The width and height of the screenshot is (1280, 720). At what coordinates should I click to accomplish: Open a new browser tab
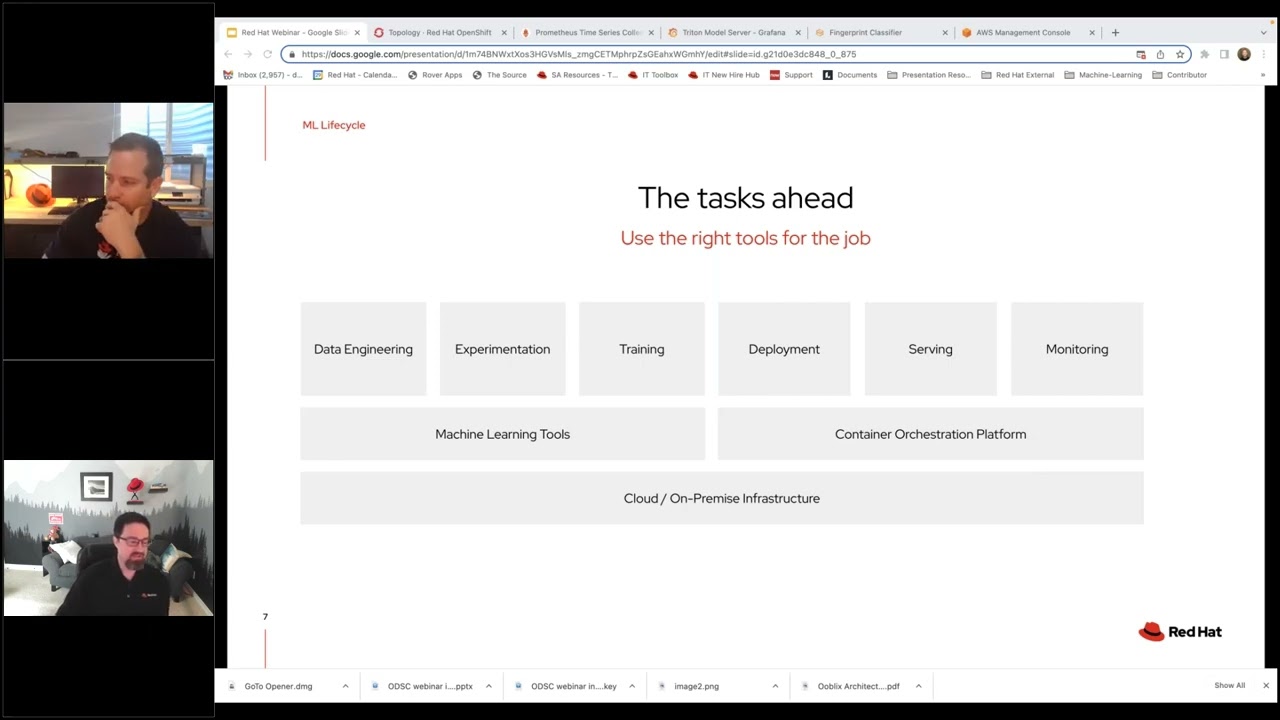[x=1115, y=32]
